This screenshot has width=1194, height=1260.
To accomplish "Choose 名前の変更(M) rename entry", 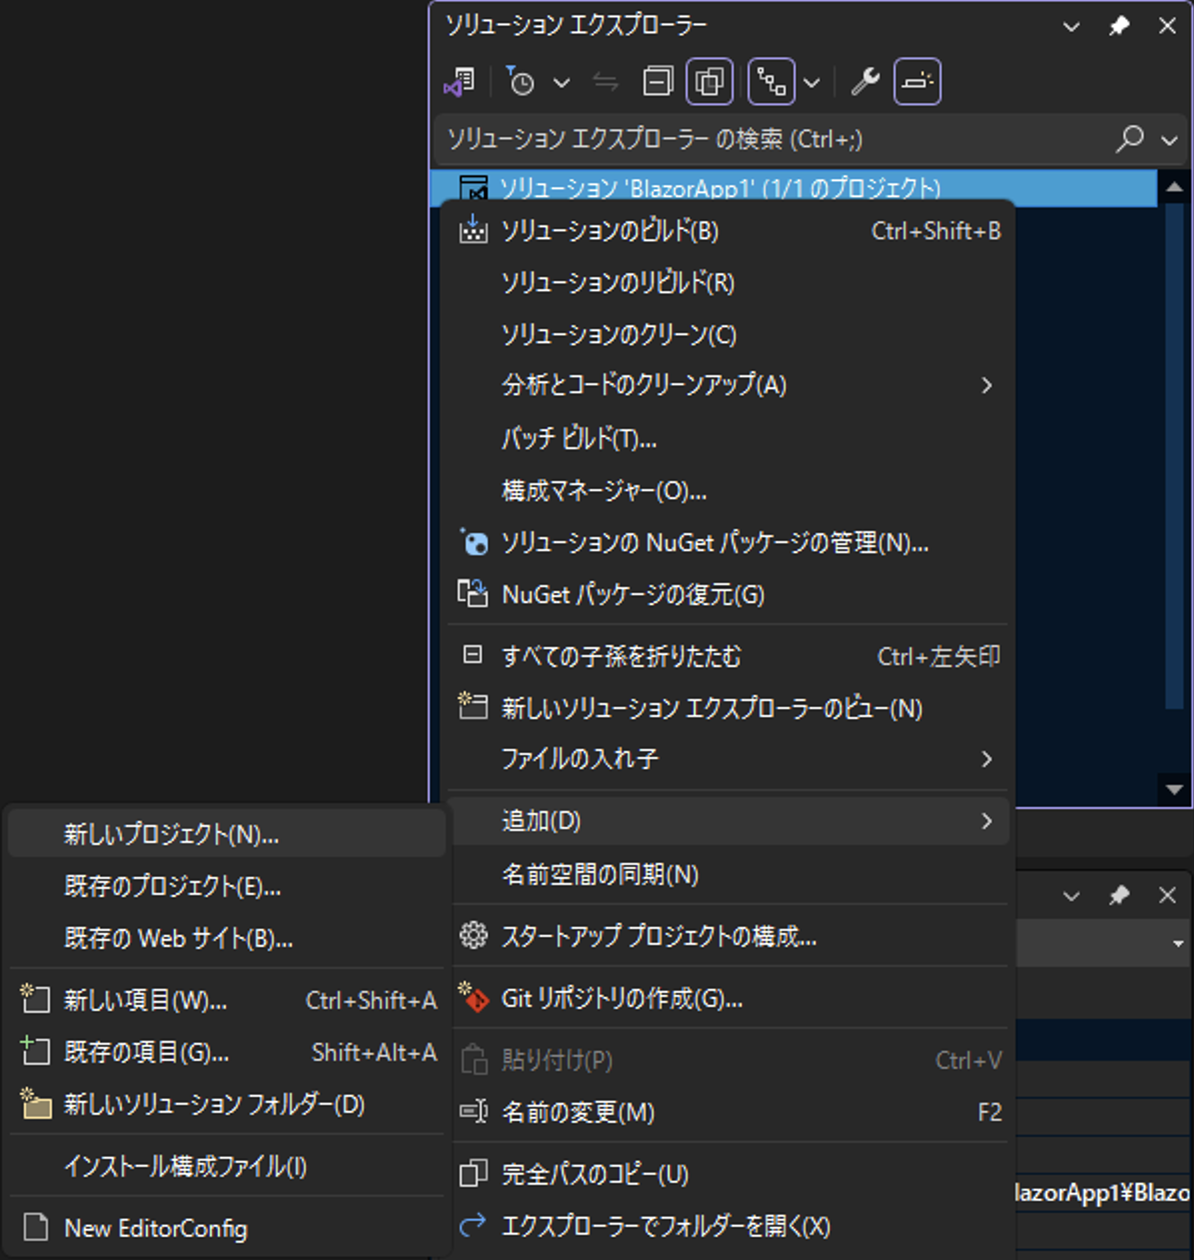I will point(730,1112).
